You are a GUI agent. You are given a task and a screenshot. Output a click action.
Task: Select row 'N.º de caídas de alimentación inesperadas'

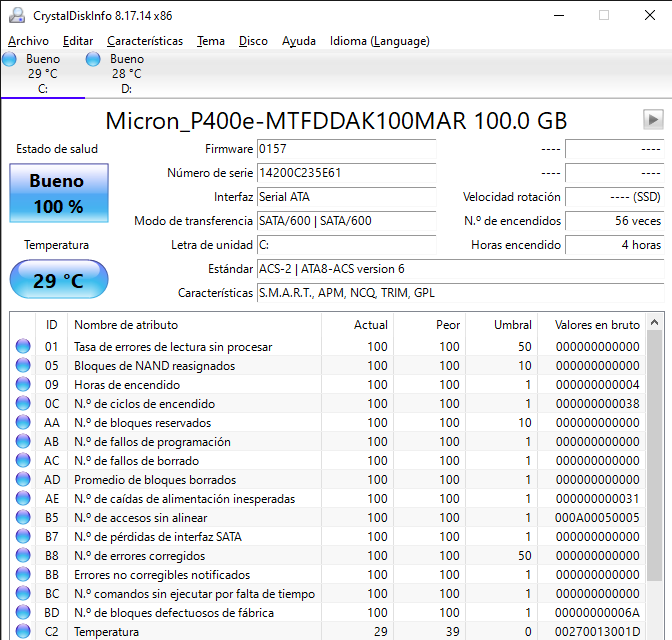point(328,499)
